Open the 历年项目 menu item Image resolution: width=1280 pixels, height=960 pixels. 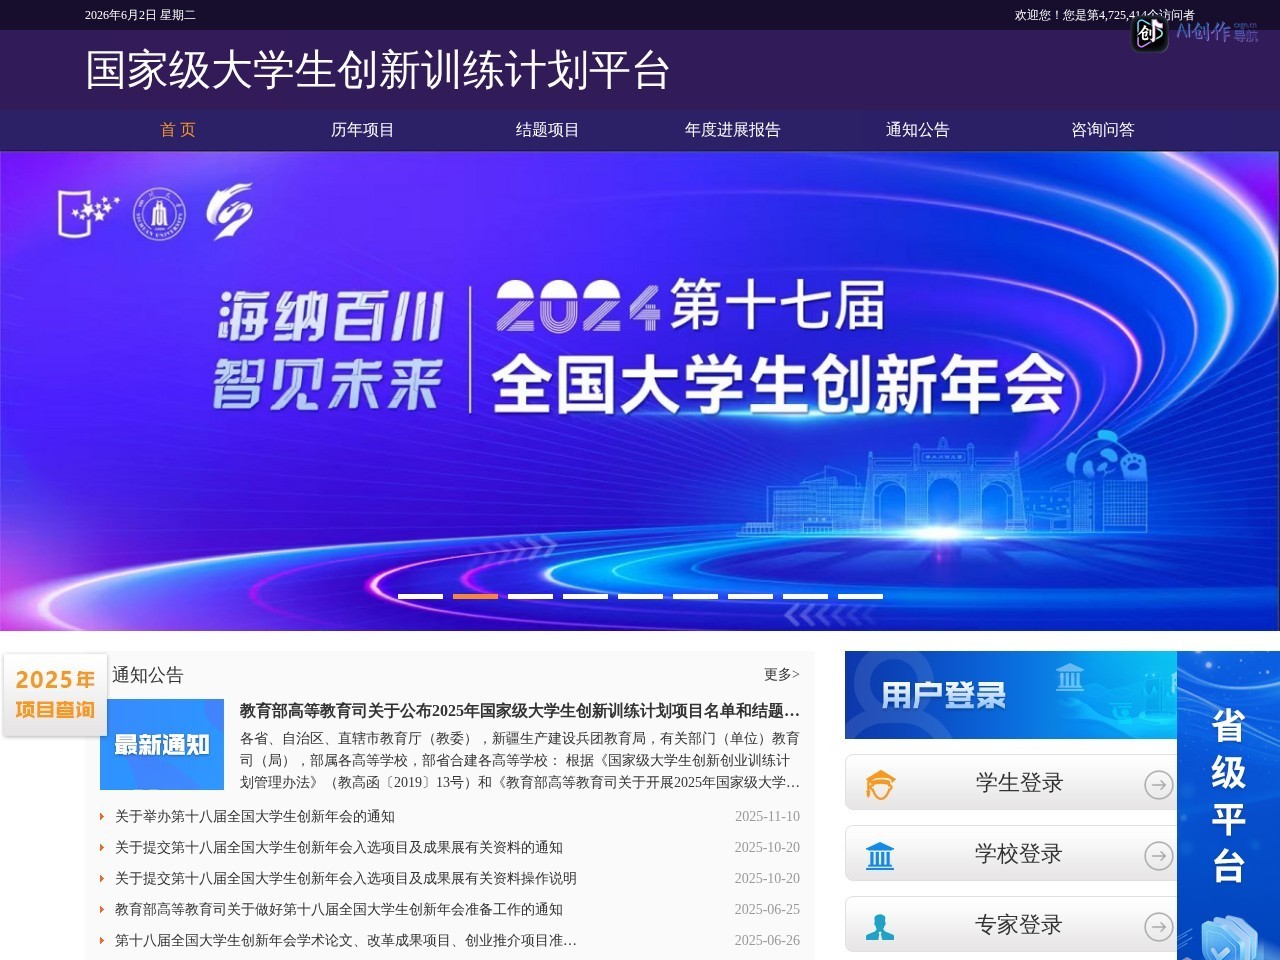click(x=363, y=129)
